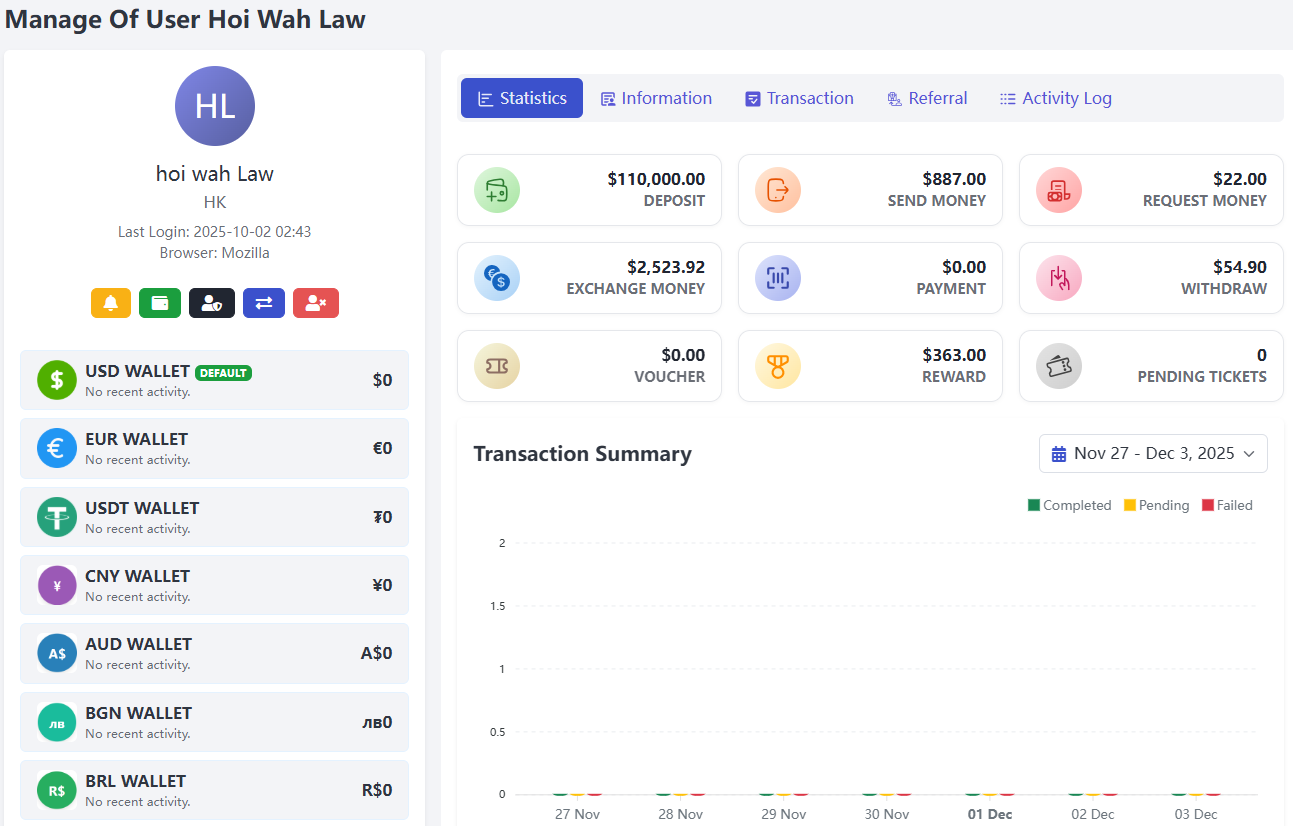Screen dimensions: 1293x826
Task: Toggle the Completed series in chart legend
Action: [x=1069, y=506]
